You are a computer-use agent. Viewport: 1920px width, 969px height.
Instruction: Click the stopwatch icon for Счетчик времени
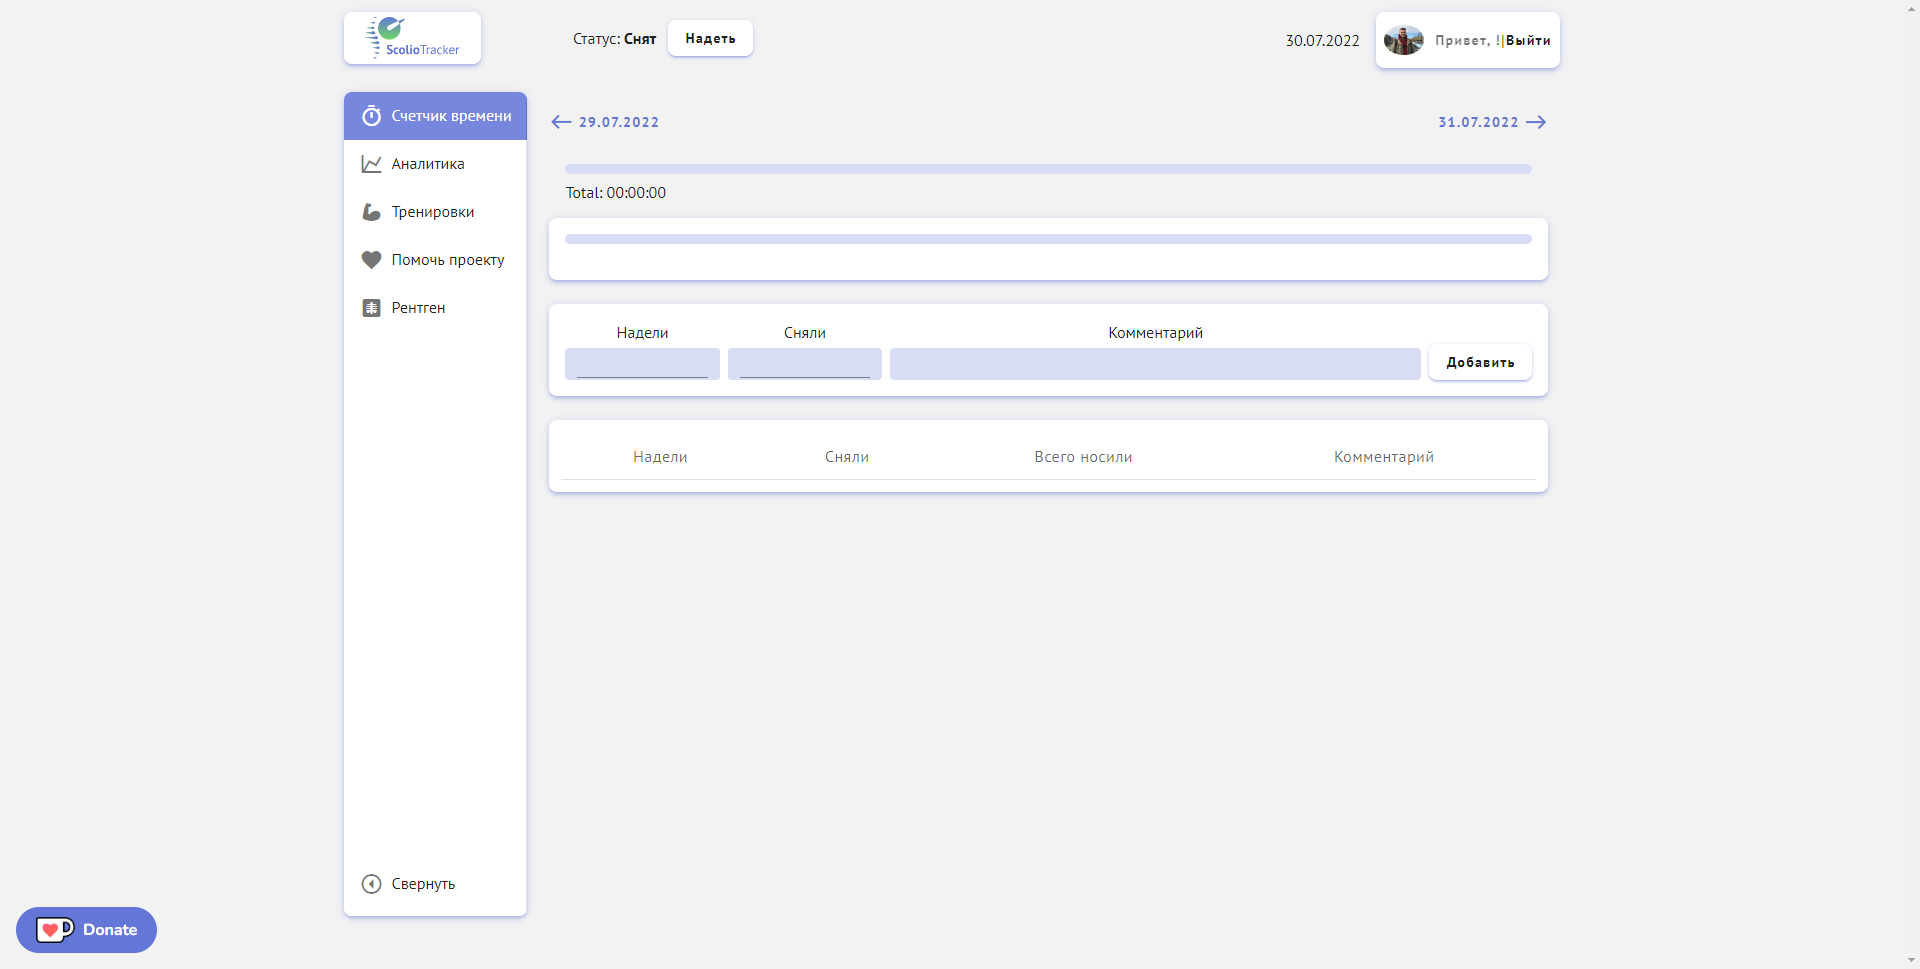371,116
